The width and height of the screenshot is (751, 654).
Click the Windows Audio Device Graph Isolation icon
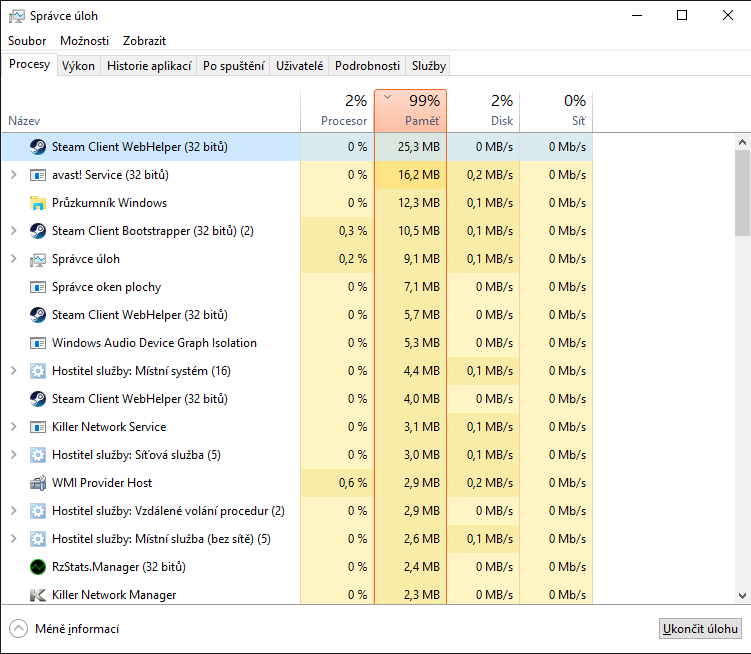click(x=38, y=343)
